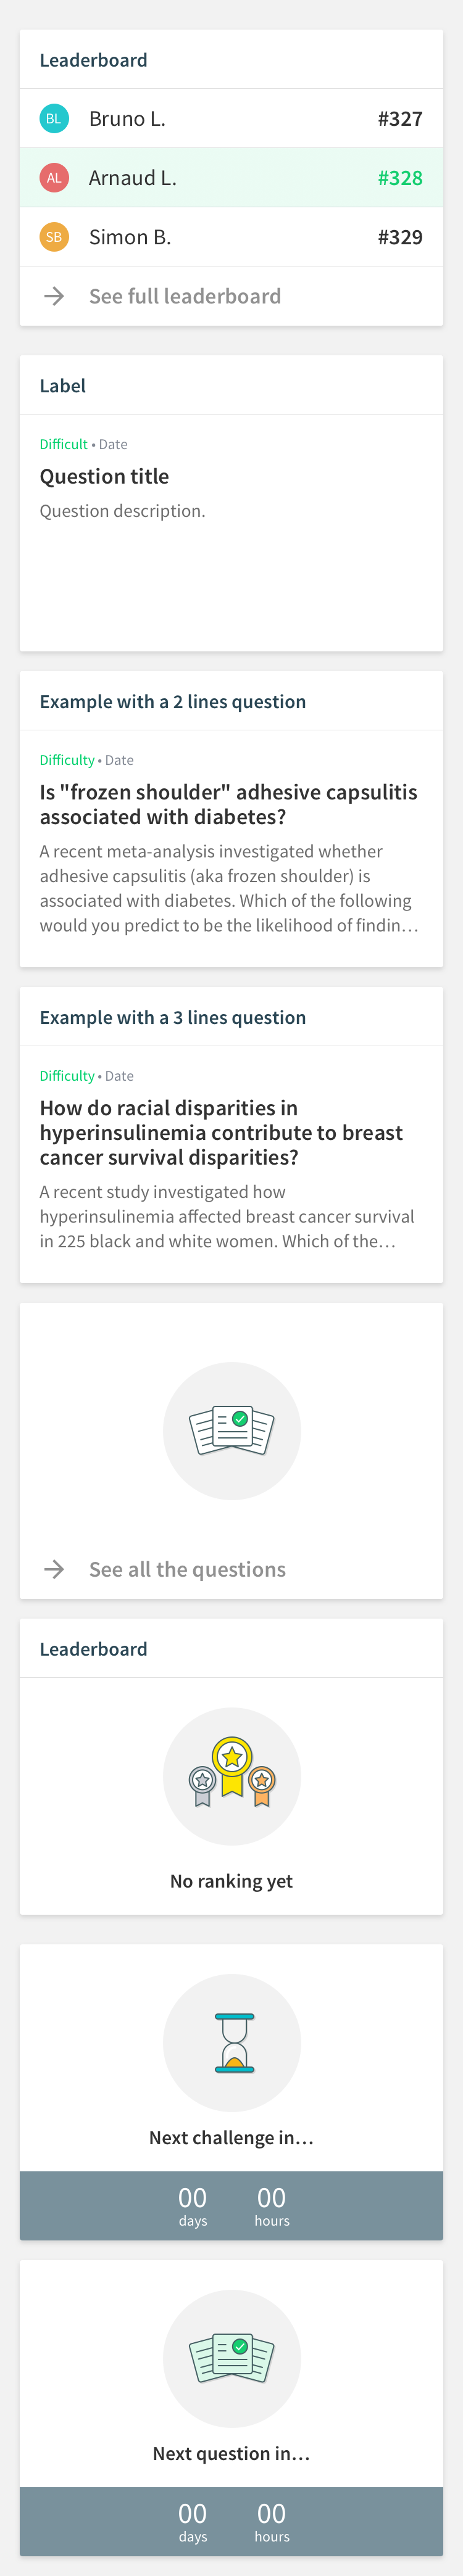Click the medals ranking illustration
This screenshot has width=463, height=2576.
coord(232,1775)
